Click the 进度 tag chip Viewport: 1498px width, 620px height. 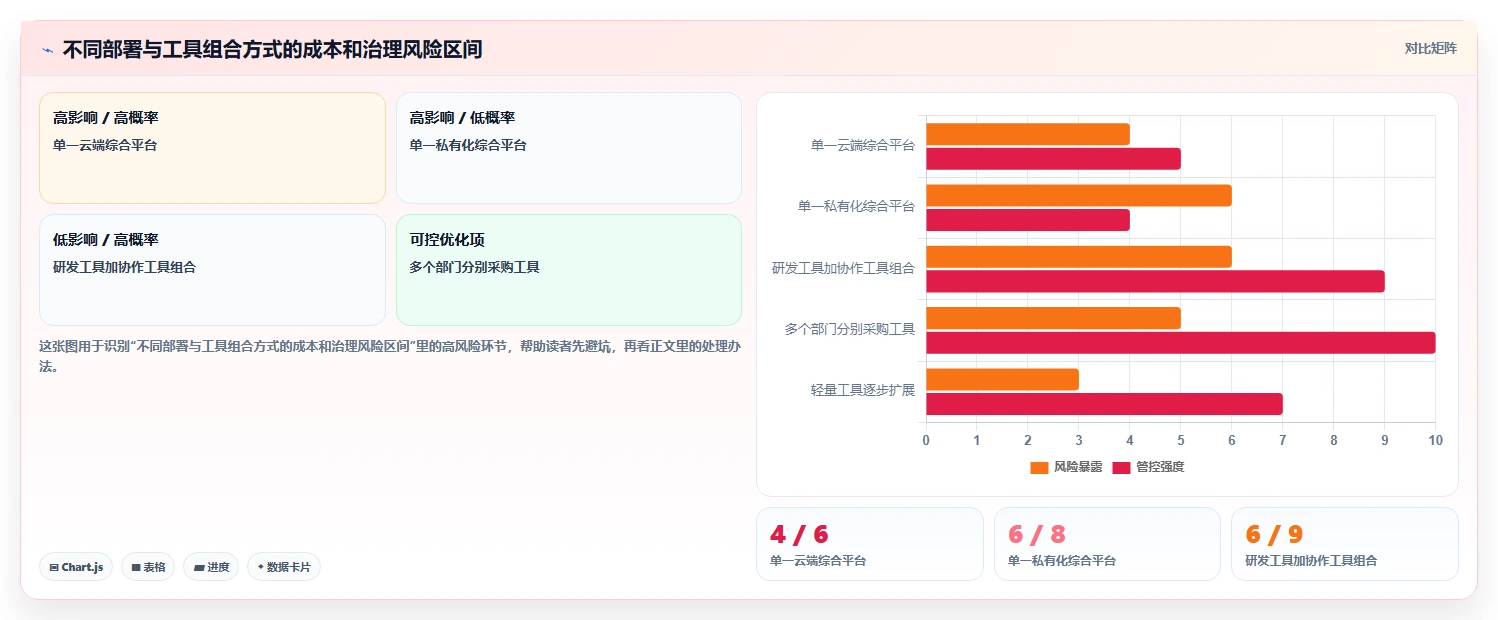(211, 567)
